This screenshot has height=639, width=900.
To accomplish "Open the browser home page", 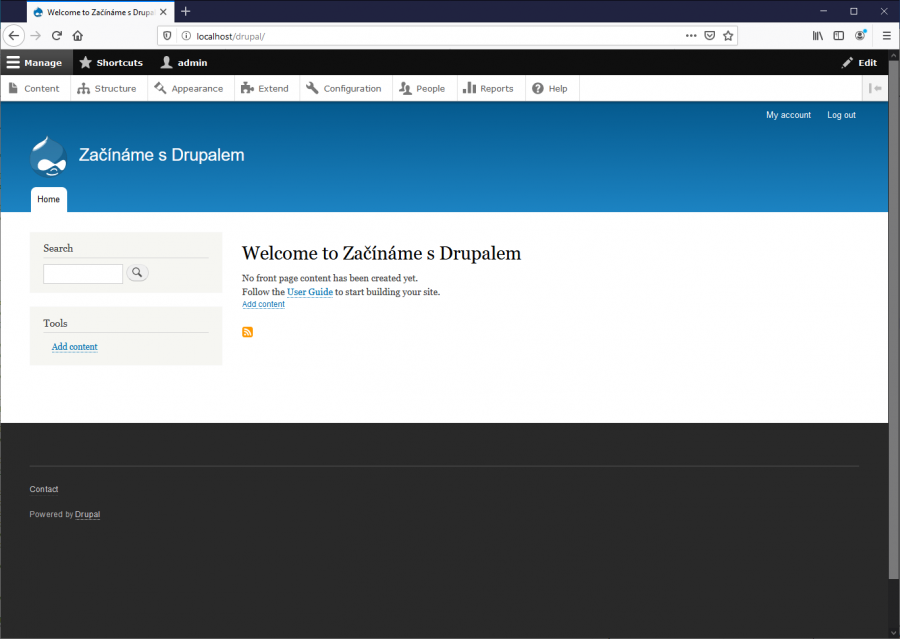I will point(77,36).
